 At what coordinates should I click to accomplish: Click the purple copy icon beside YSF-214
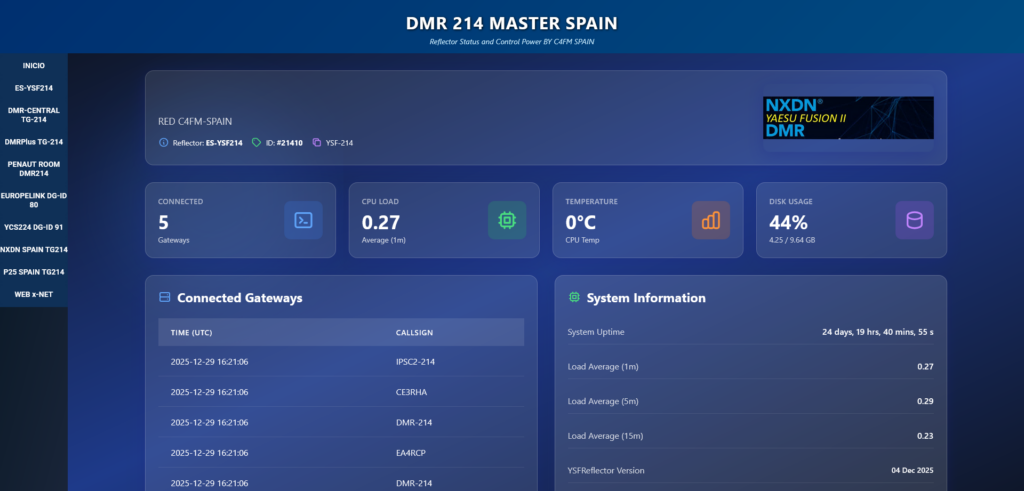(x=317, y=143)
